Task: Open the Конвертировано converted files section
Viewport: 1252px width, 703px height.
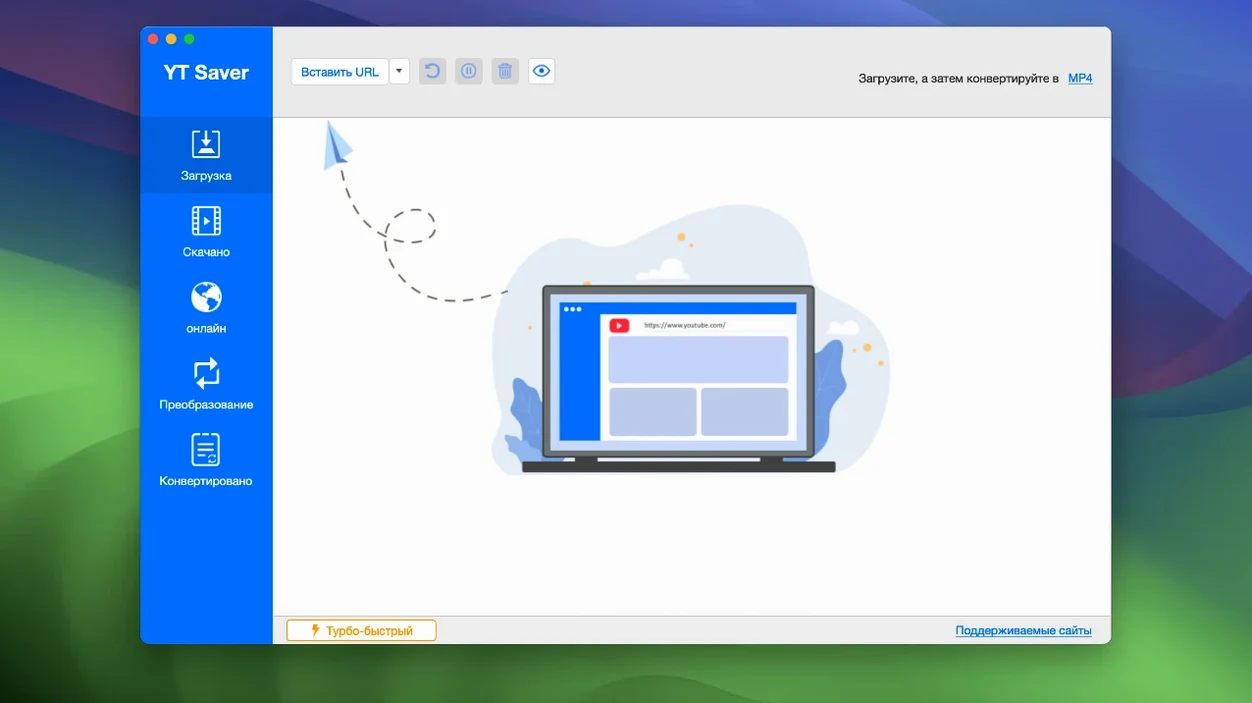Action: coord(206,460)
